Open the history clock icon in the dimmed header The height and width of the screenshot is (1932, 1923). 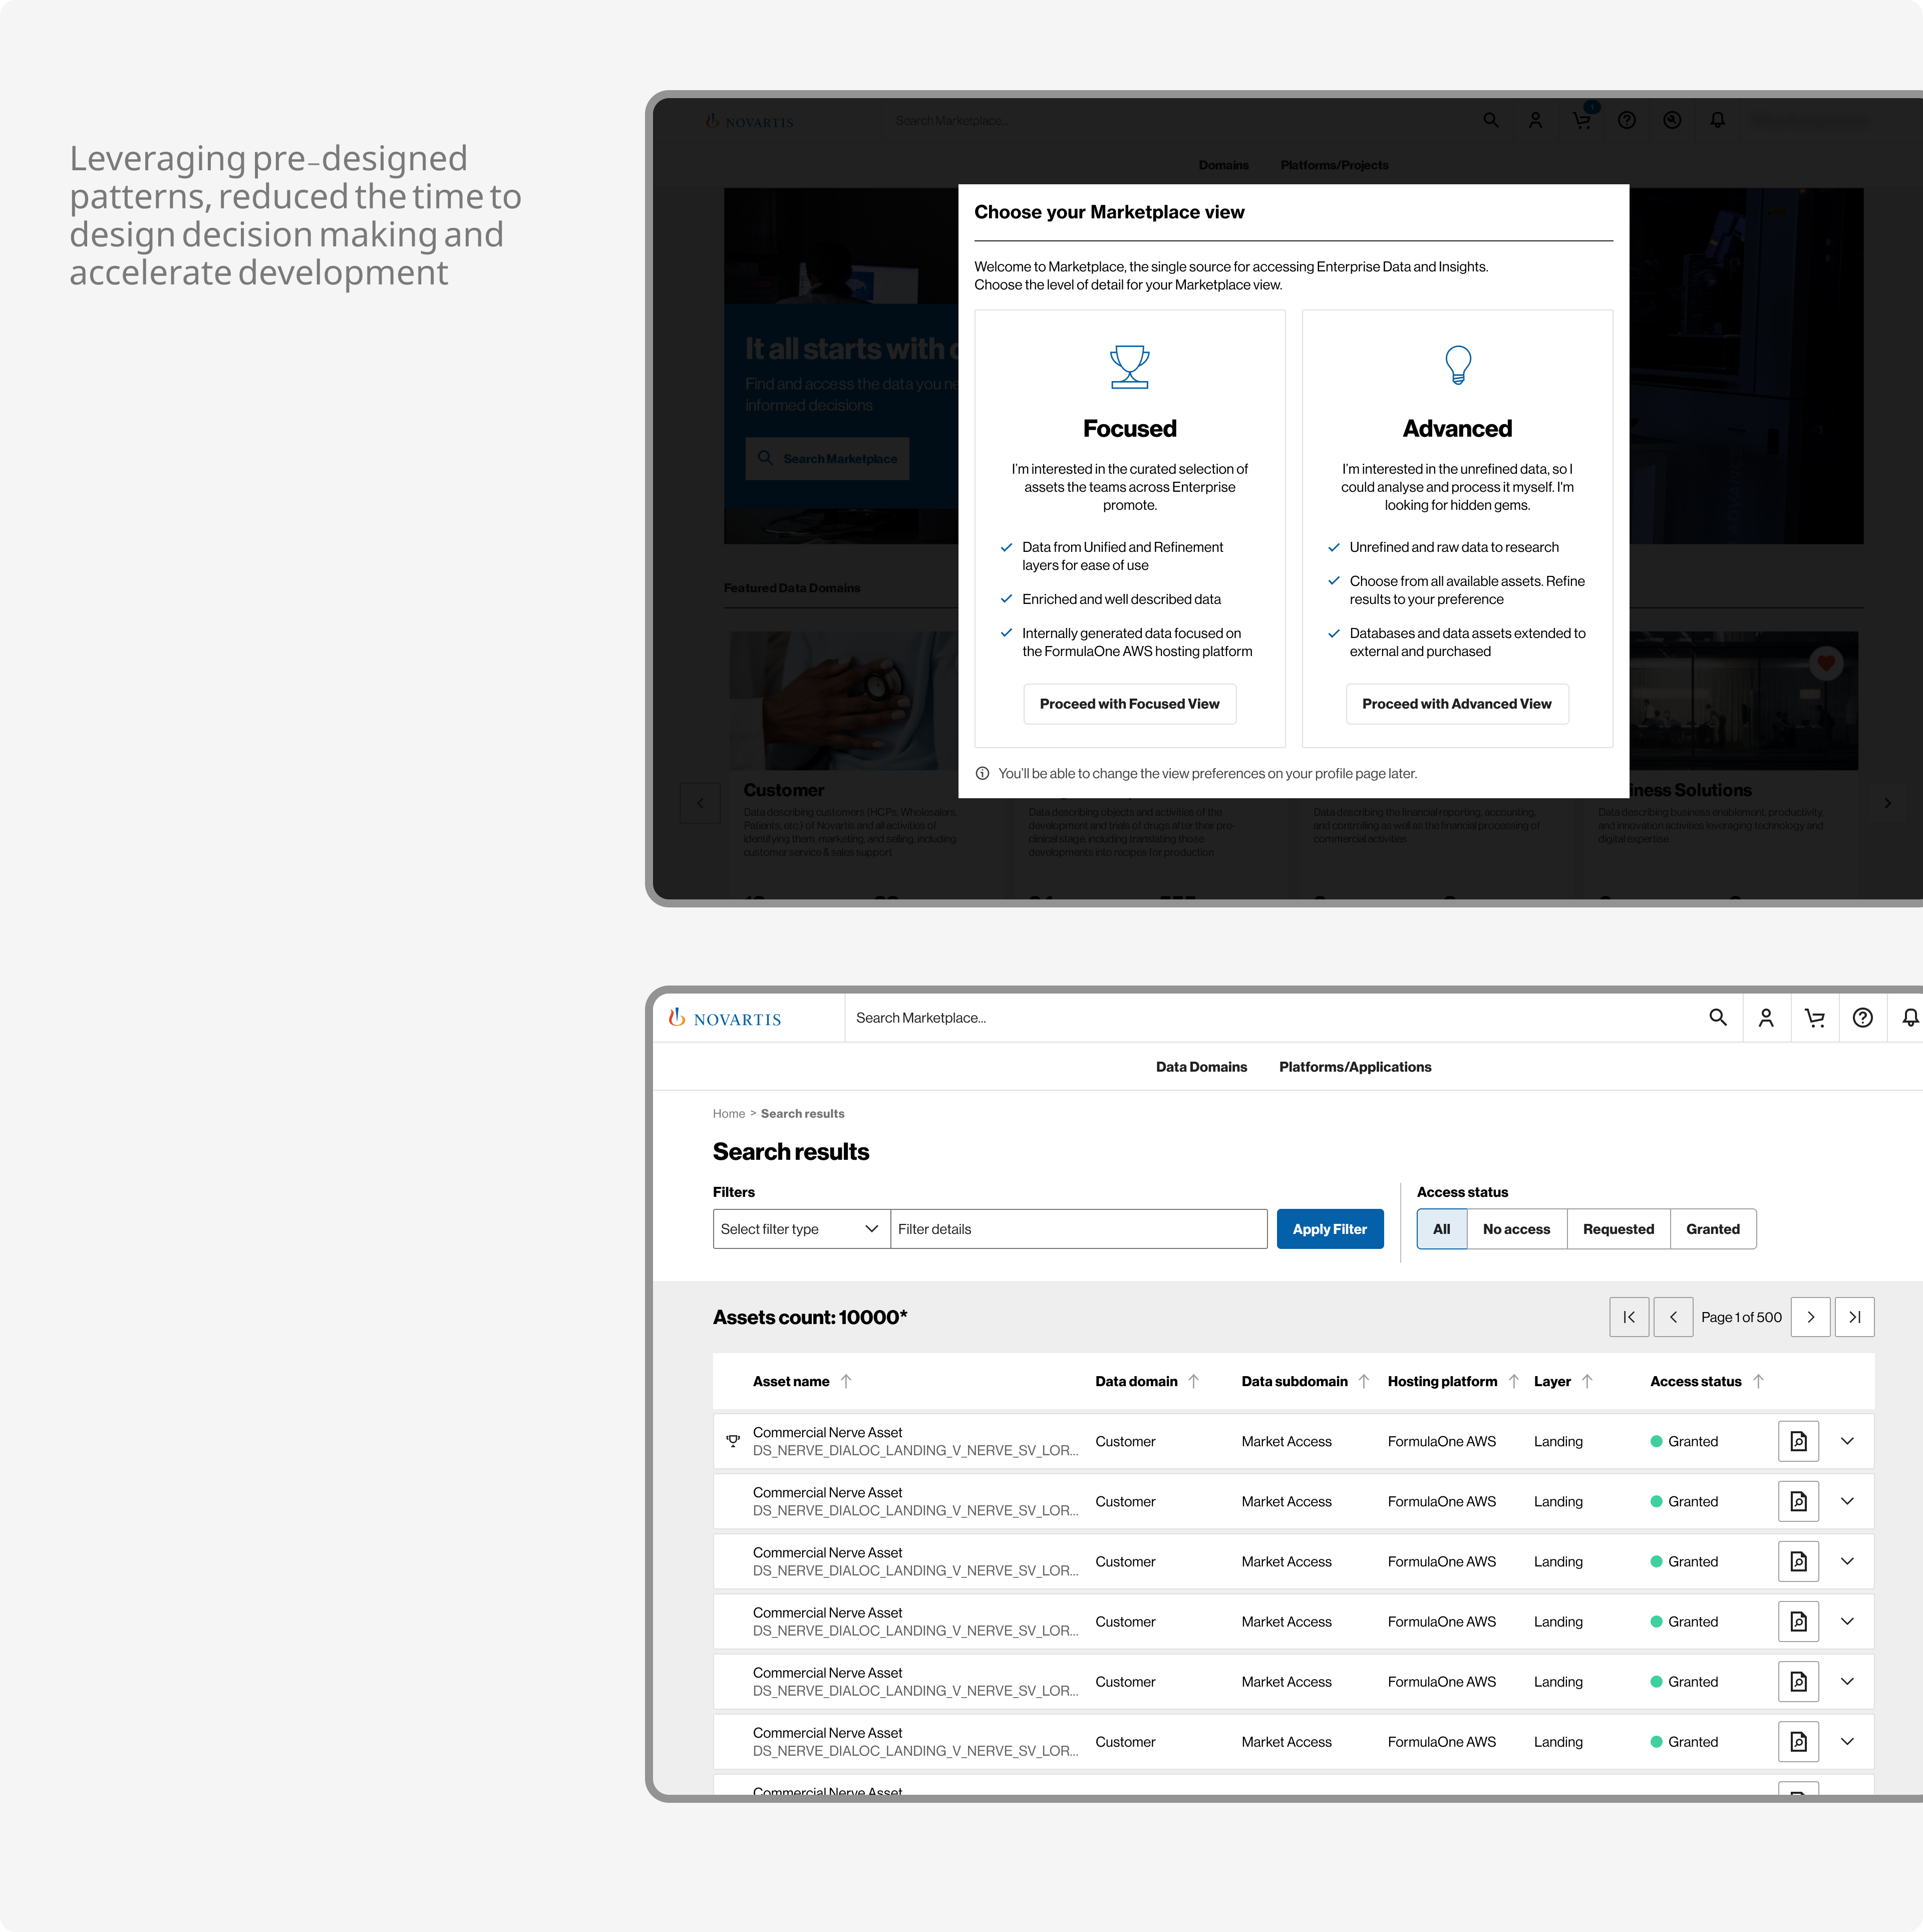(1672, 120)
